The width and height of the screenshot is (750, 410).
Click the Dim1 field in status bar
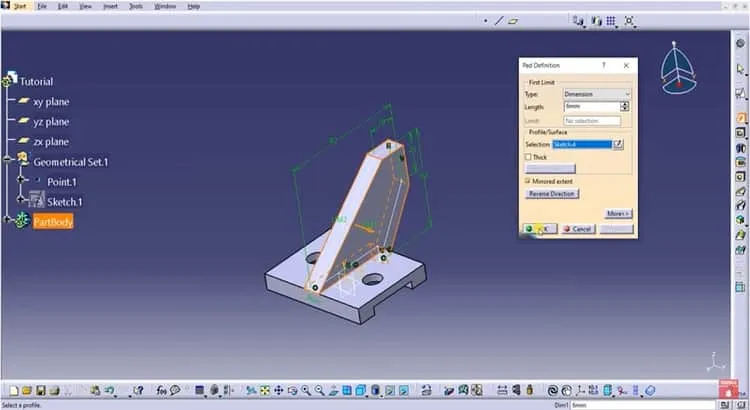645,405
